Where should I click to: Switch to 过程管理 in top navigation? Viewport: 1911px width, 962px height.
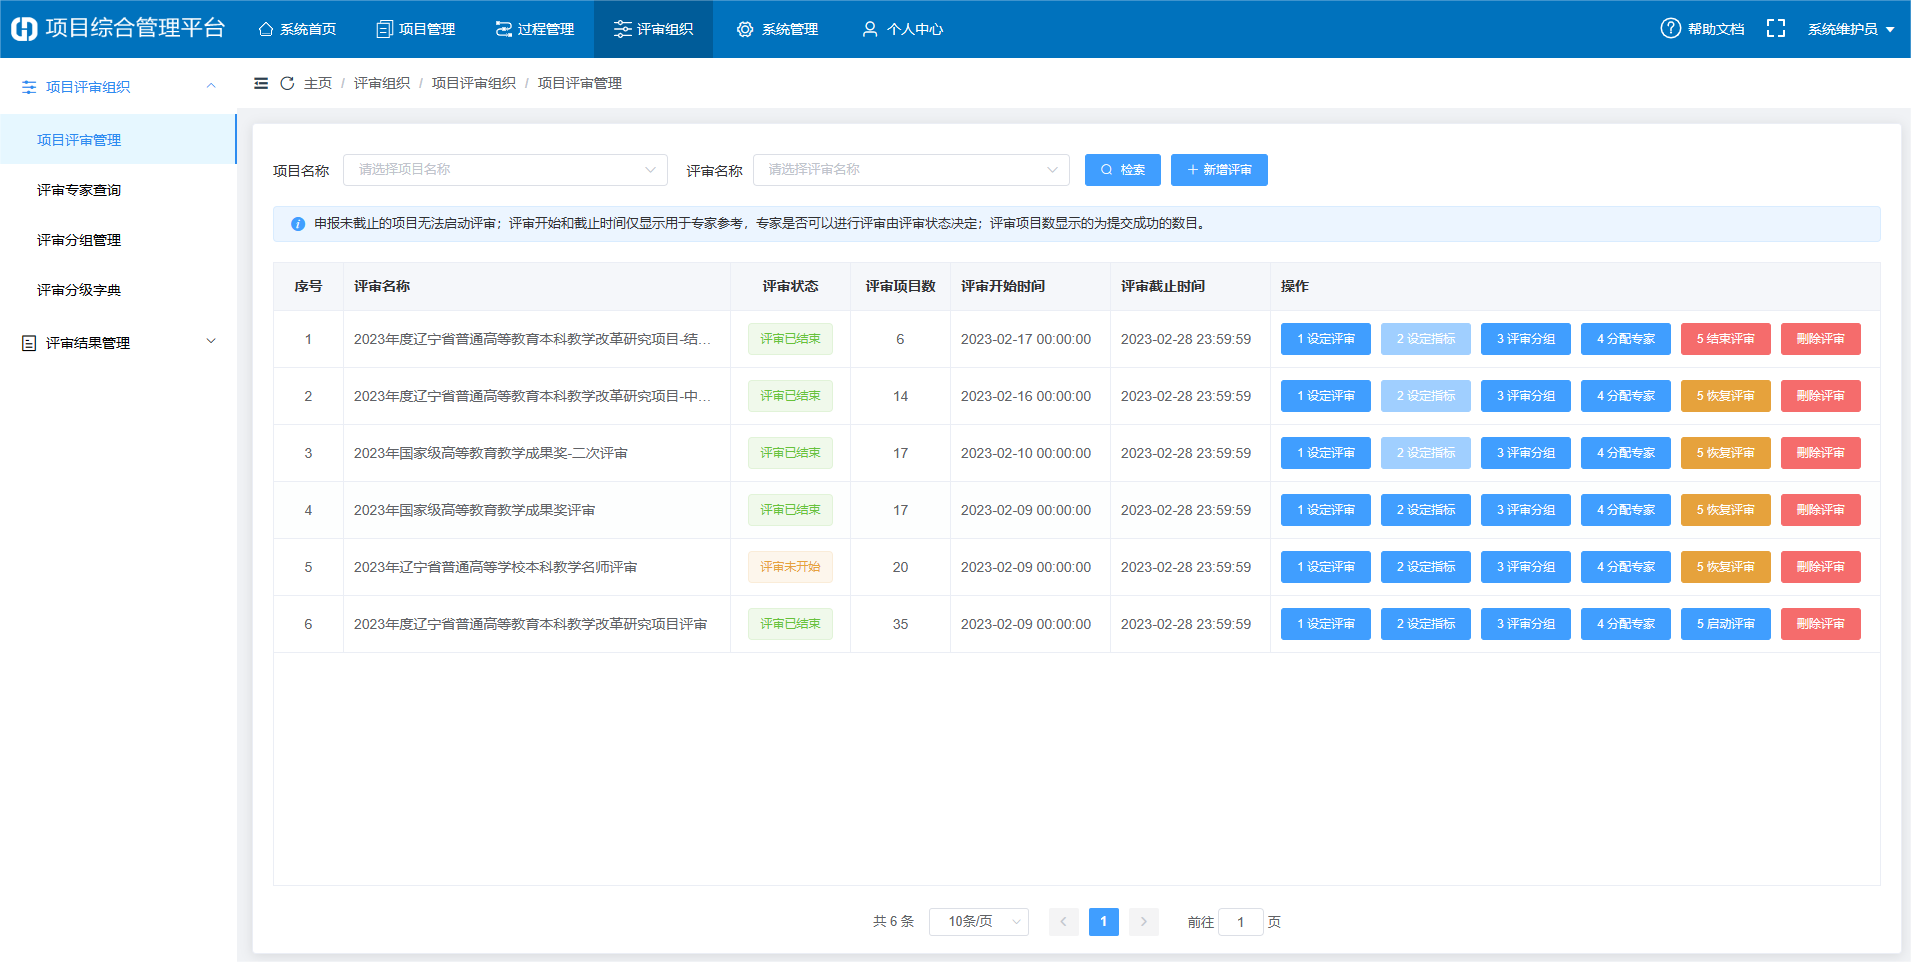click(535, 29)
